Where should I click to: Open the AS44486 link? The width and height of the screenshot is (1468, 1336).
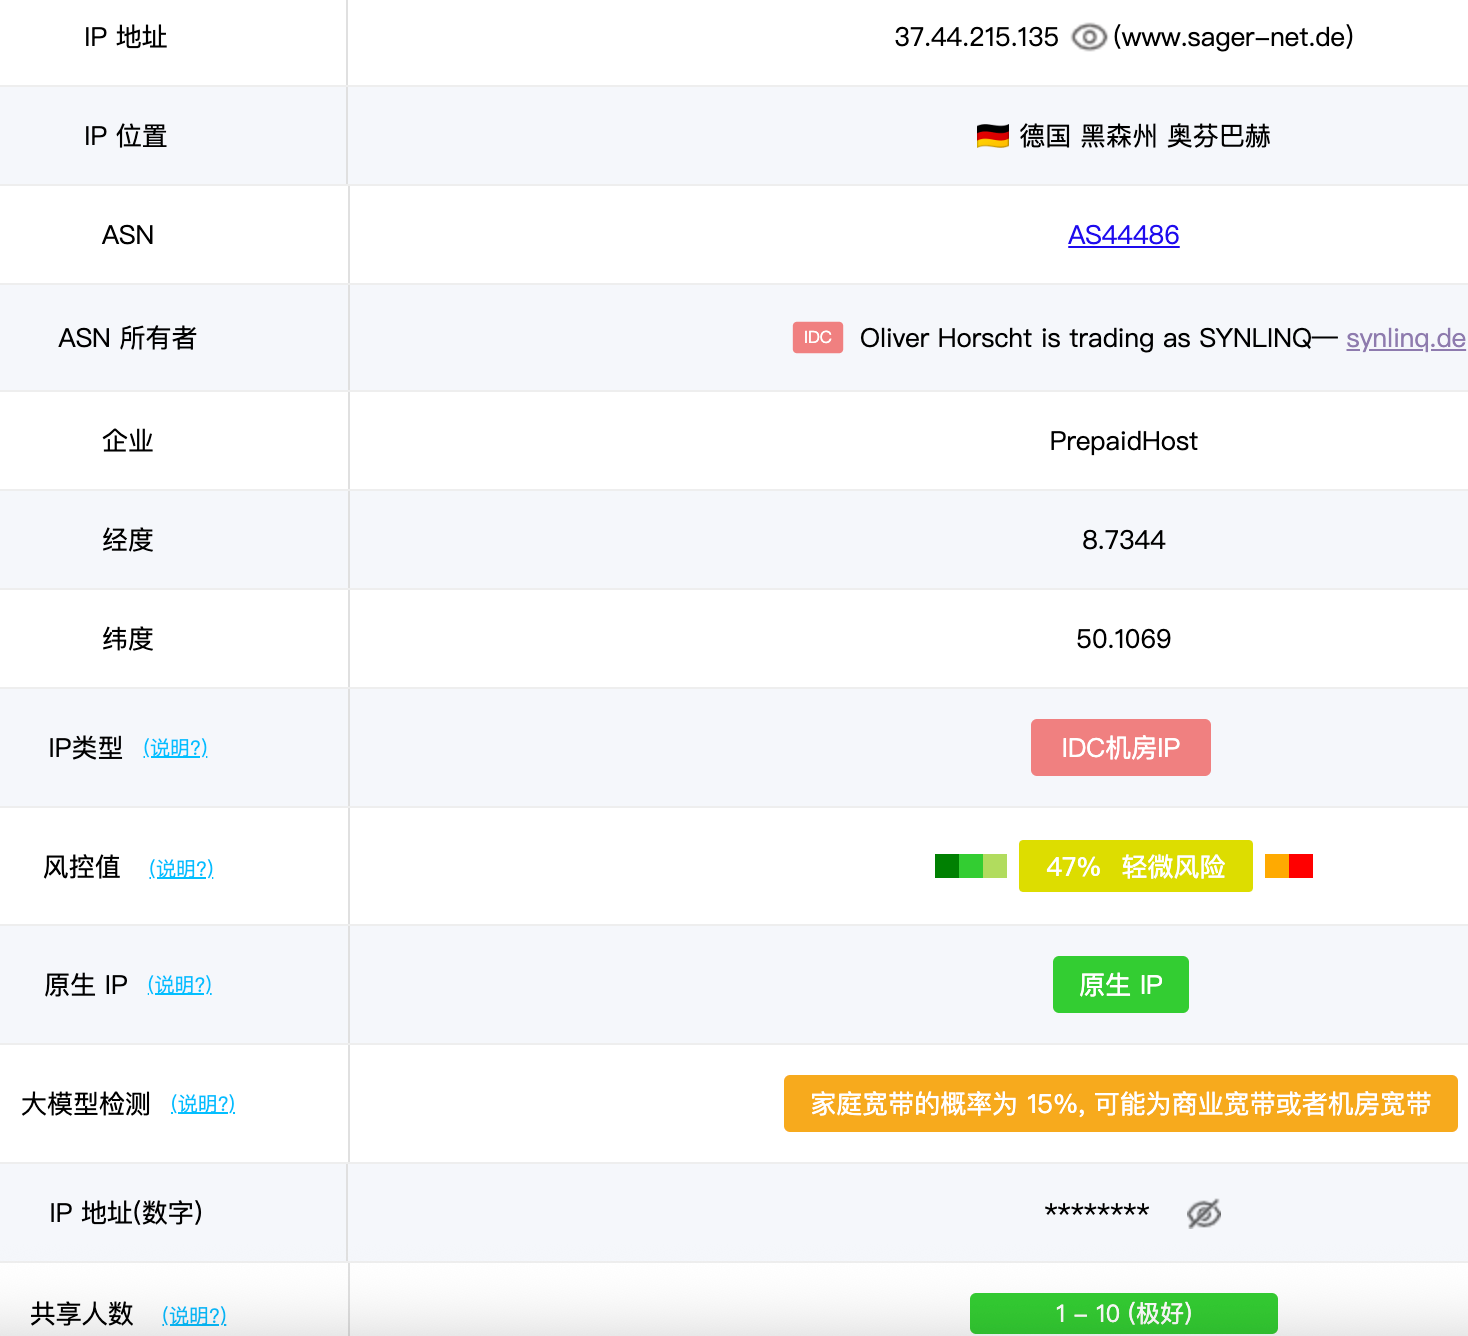pos(1123,235)
